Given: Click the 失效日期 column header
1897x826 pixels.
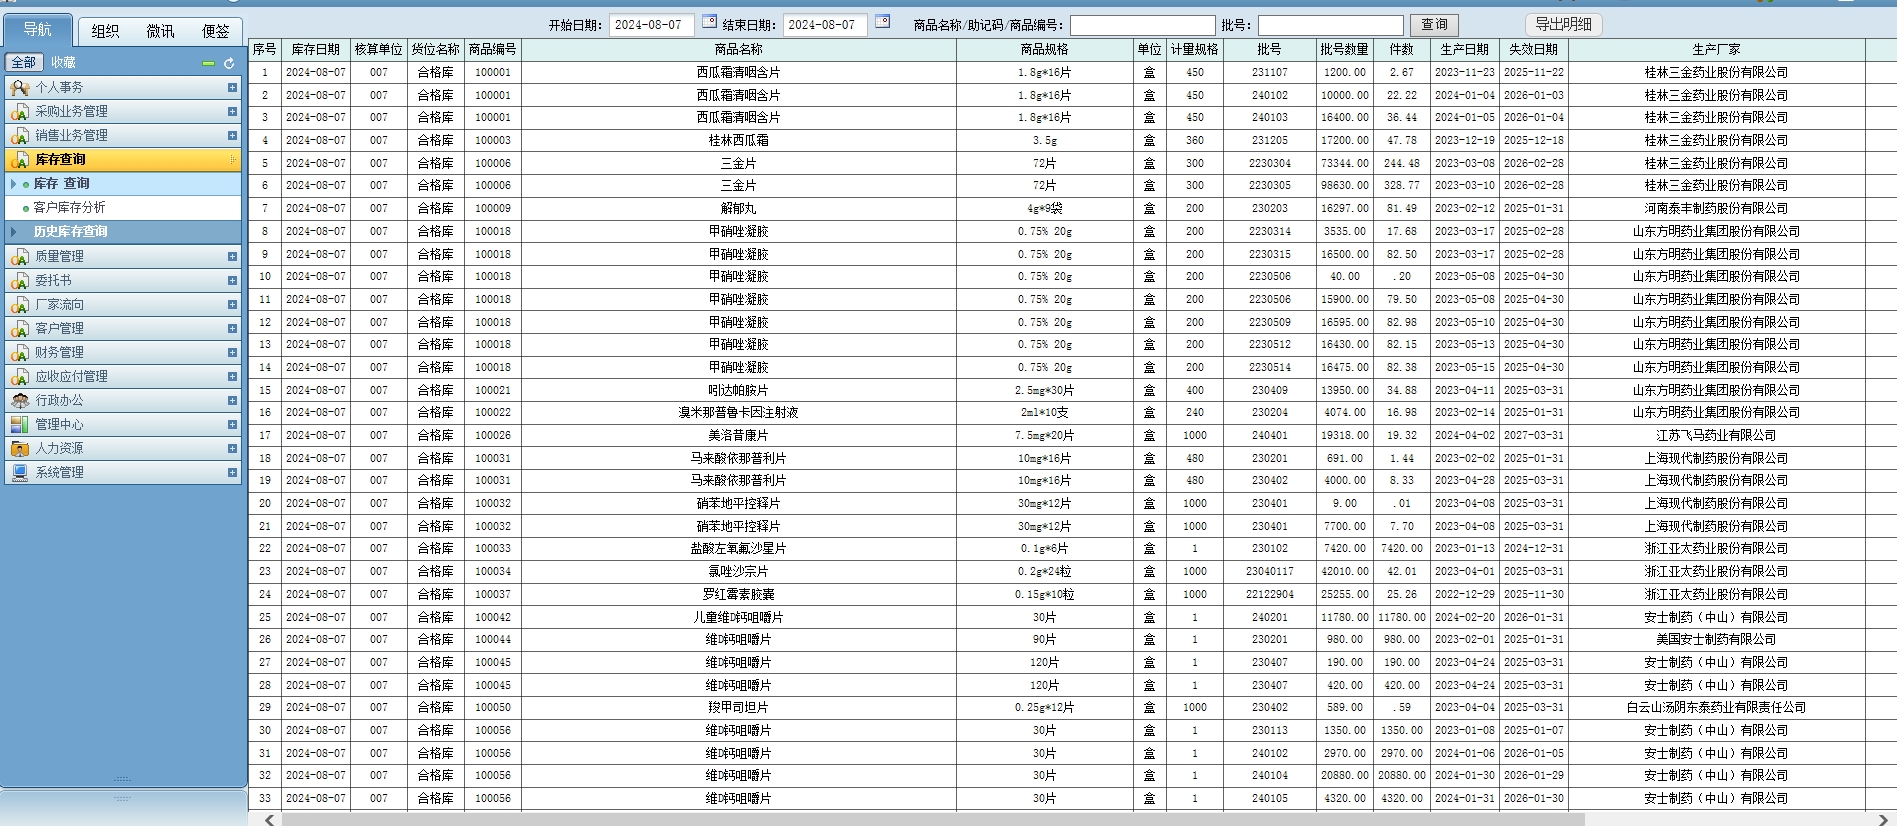Looking at the screenshot, I should click(1533, 49).
